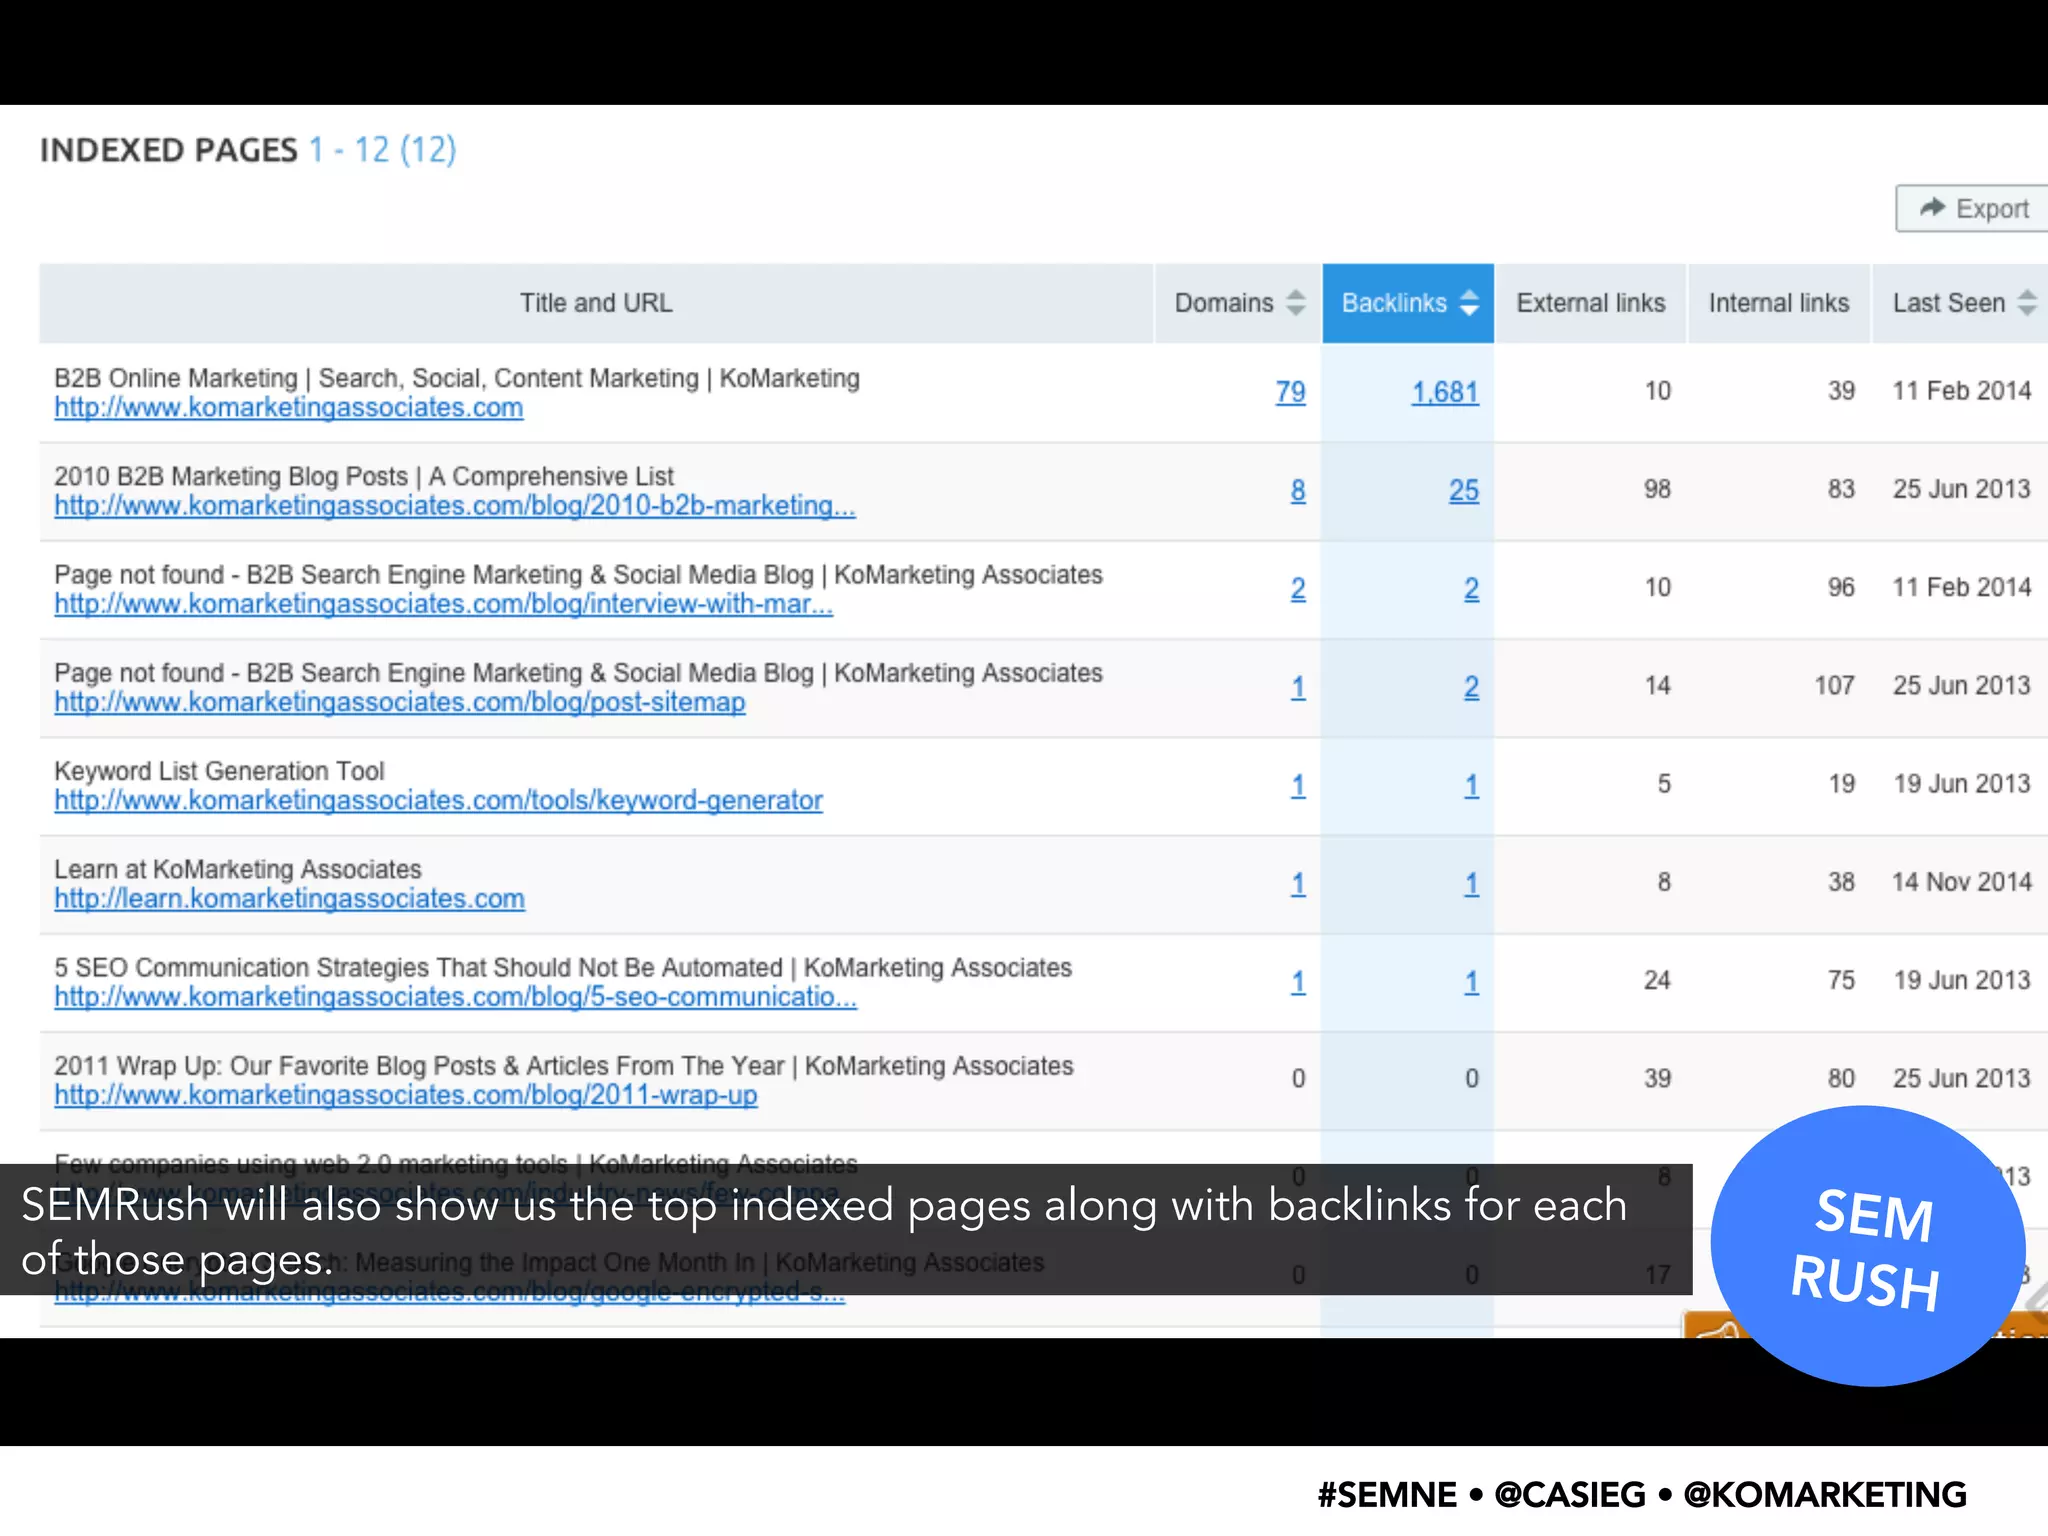The width and height of the screenshot is (2048, 1536).
Task: Click backlinks count 2 in the post-sitemap row
Action: [x=1472, y=687]
